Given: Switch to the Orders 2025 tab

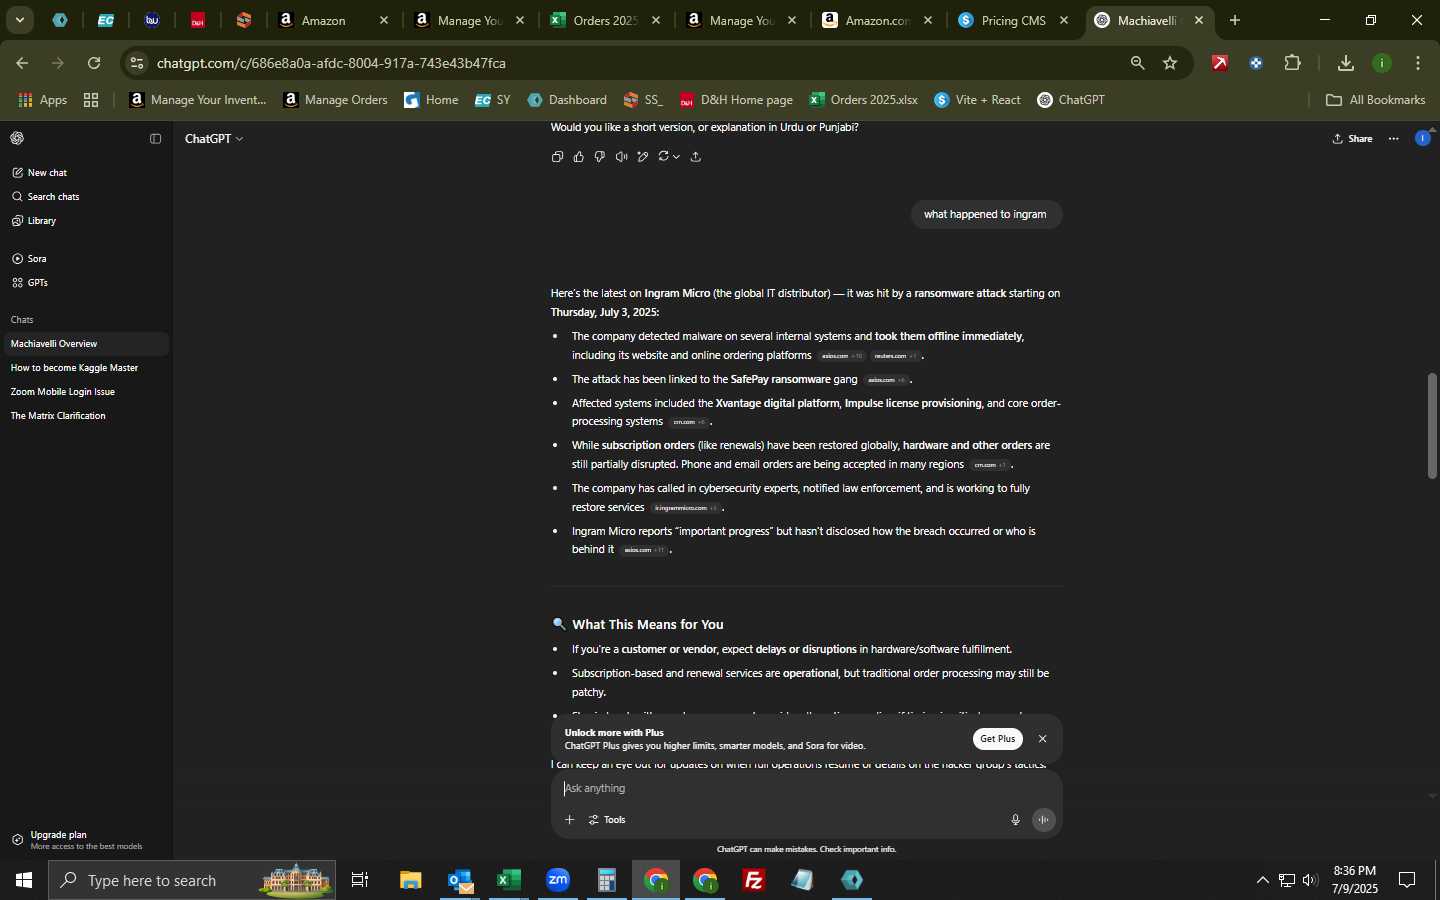Looking at the screenshot, I should click(605, 20).
